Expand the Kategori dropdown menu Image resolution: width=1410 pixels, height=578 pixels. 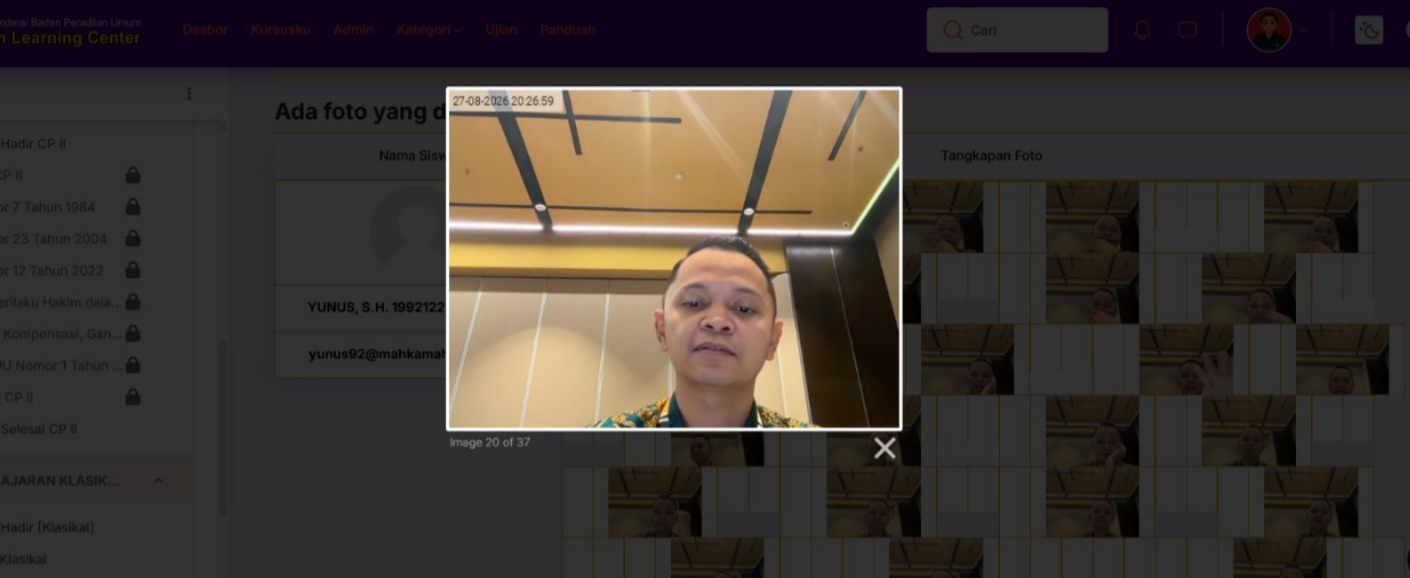click(429, 30)
